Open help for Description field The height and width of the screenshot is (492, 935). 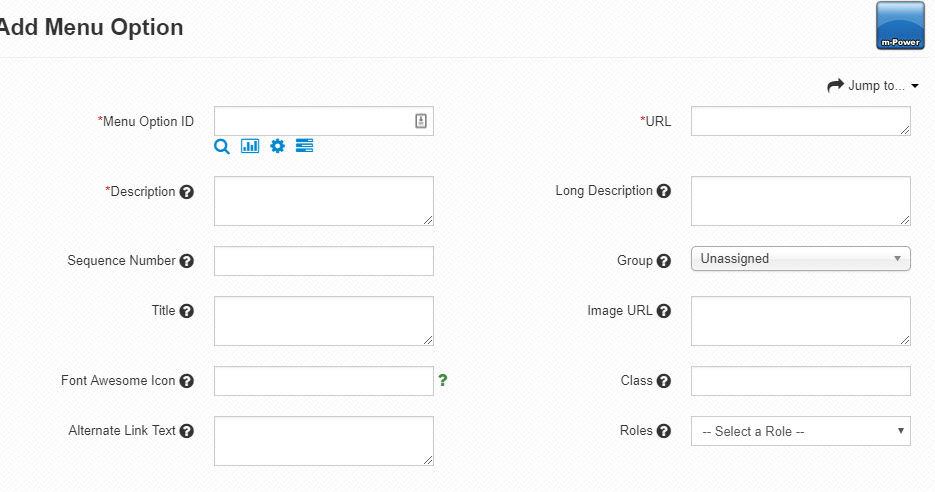point(187,192)
